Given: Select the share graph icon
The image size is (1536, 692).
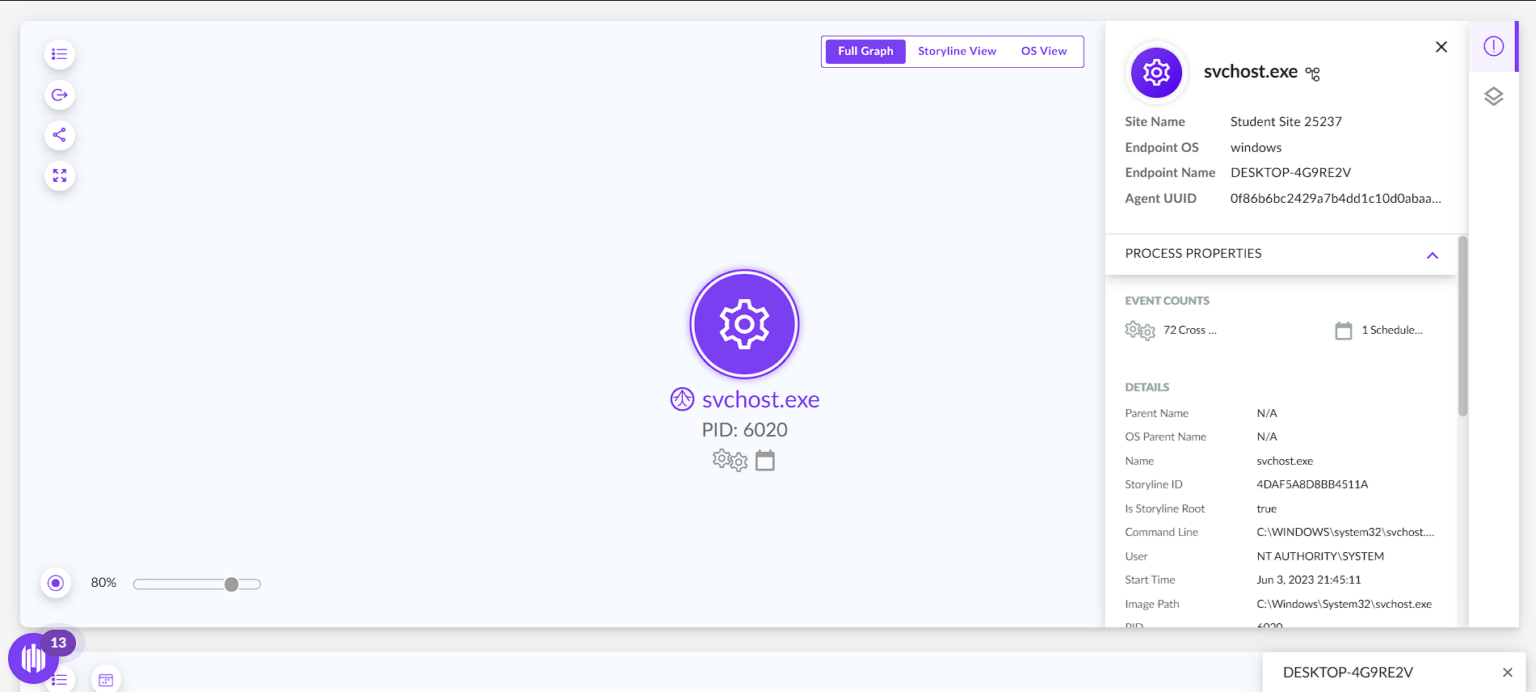Looking at the screenshot, I should [59, 135].
